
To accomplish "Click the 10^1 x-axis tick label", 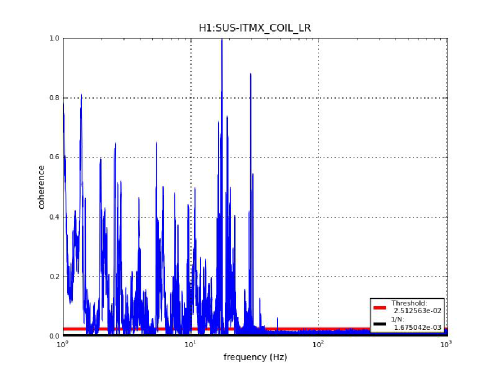I will pyautogui.click(x=190, y=344).
